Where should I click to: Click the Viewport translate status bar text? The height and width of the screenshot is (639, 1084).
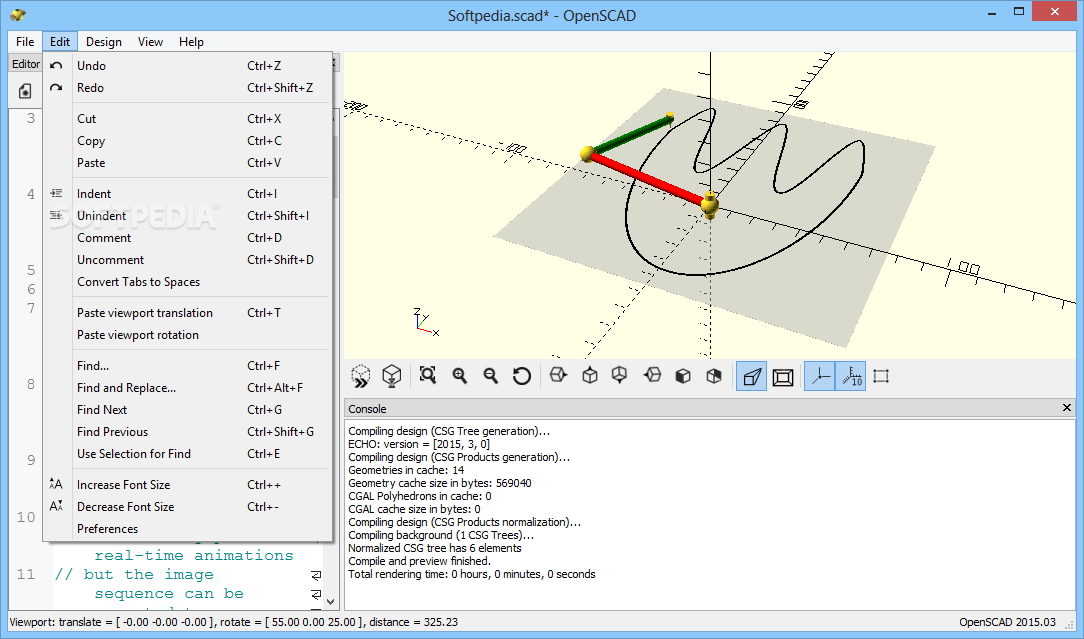tap(234, 622)
